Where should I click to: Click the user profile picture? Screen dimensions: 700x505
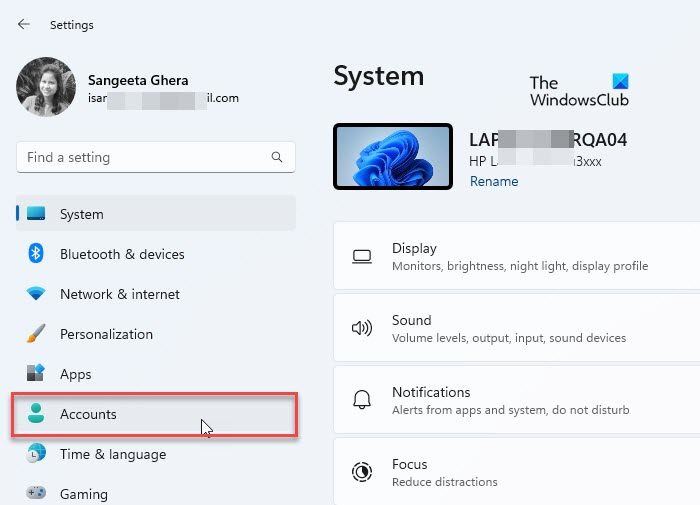[x=46, y=87]
